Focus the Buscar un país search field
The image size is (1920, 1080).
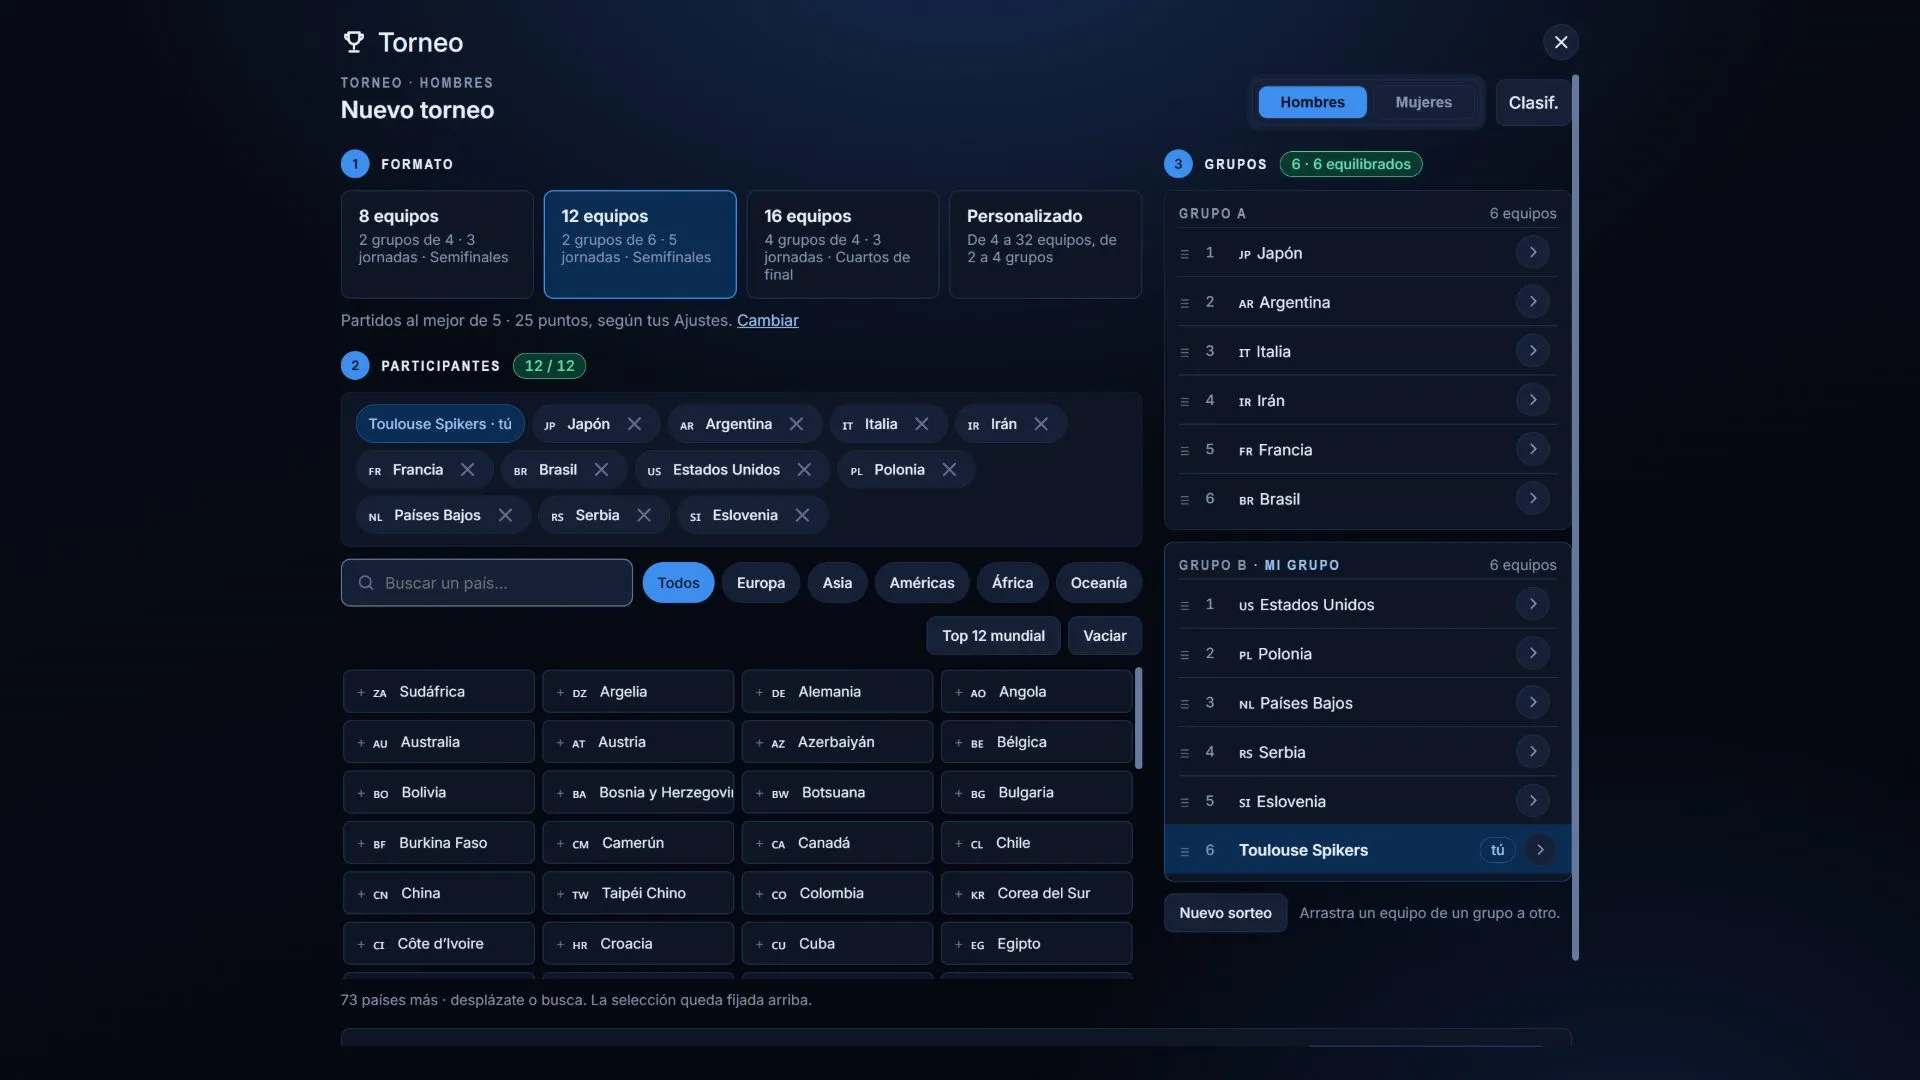click(487, 583)
